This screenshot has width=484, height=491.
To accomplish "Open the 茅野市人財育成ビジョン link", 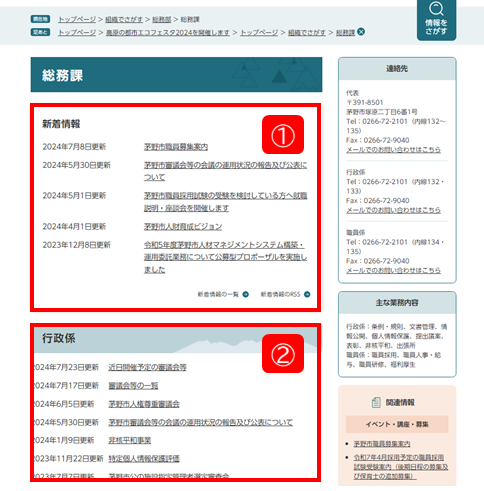I will [183, 227].
